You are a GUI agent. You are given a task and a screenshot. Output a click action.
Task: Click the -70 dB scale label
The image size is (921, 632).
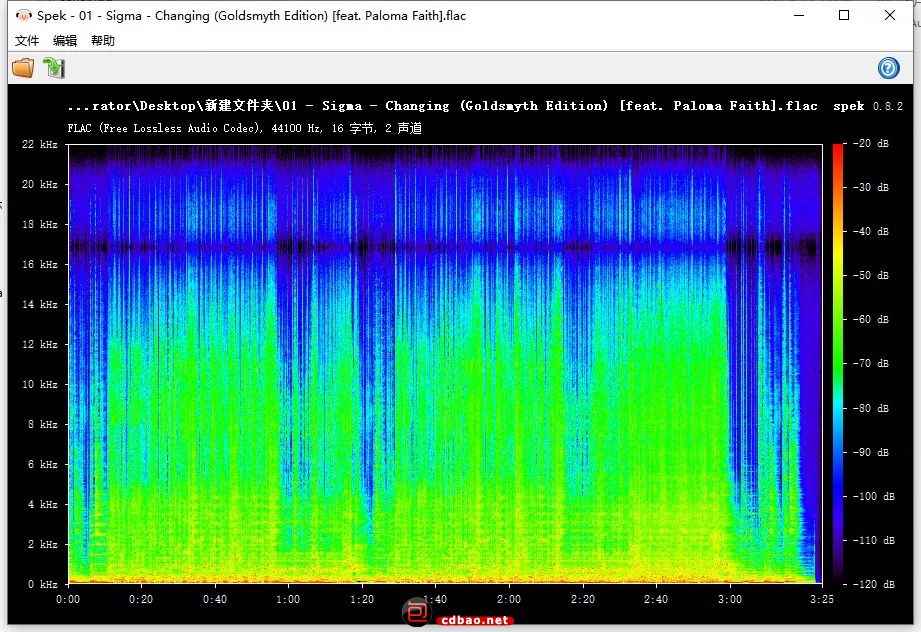click(870, 364)
